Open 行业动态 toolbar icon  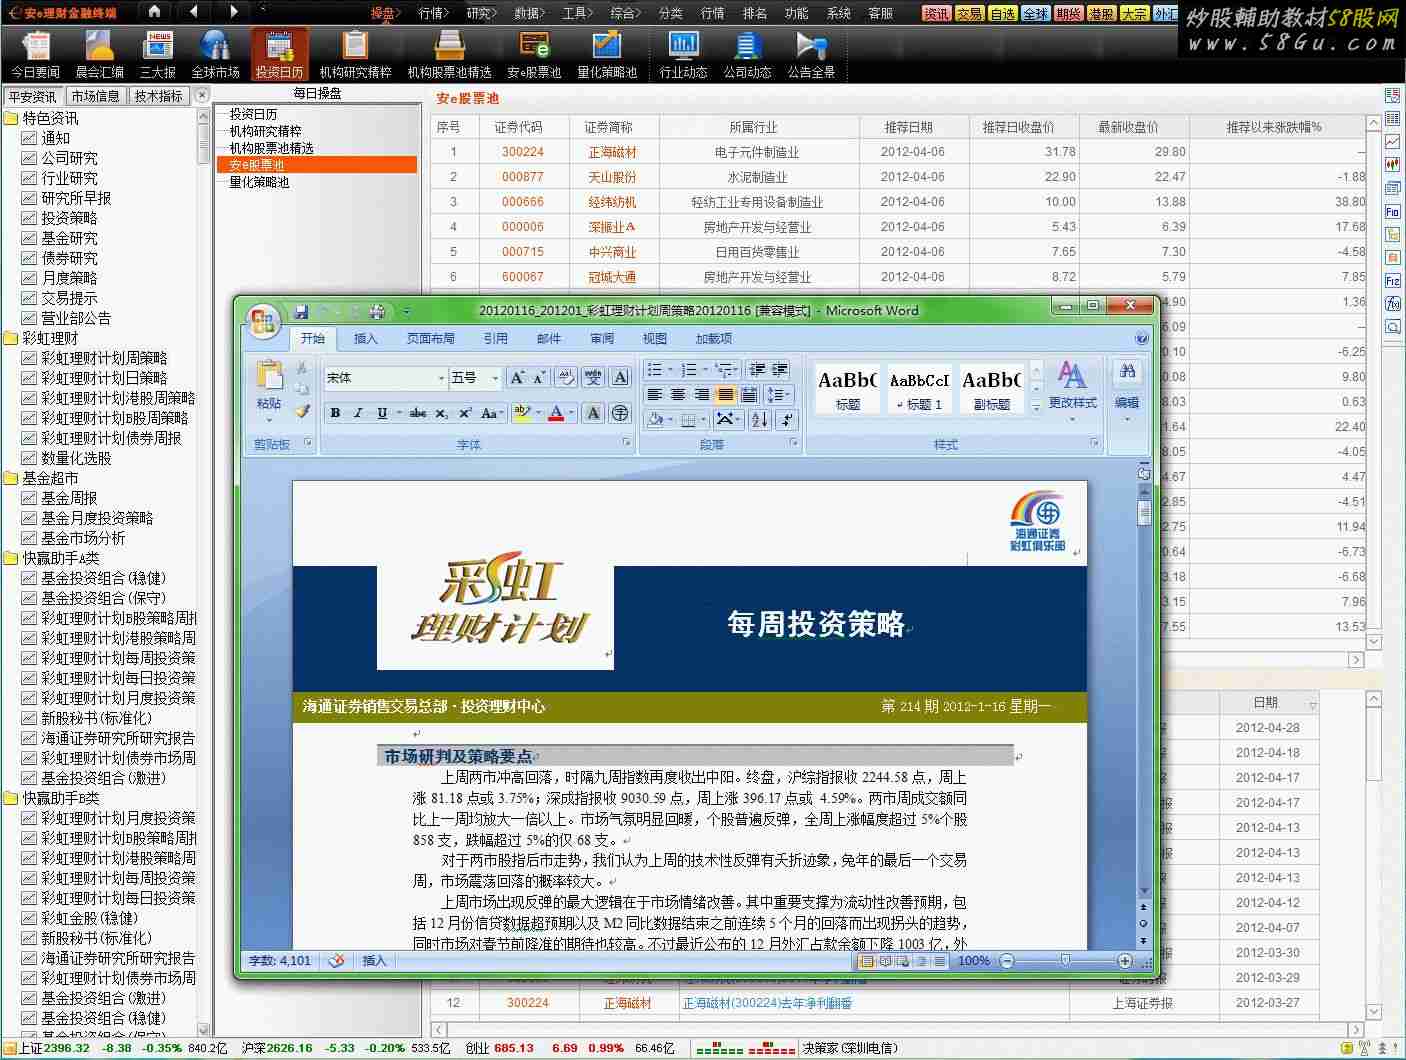click(684, 54)
